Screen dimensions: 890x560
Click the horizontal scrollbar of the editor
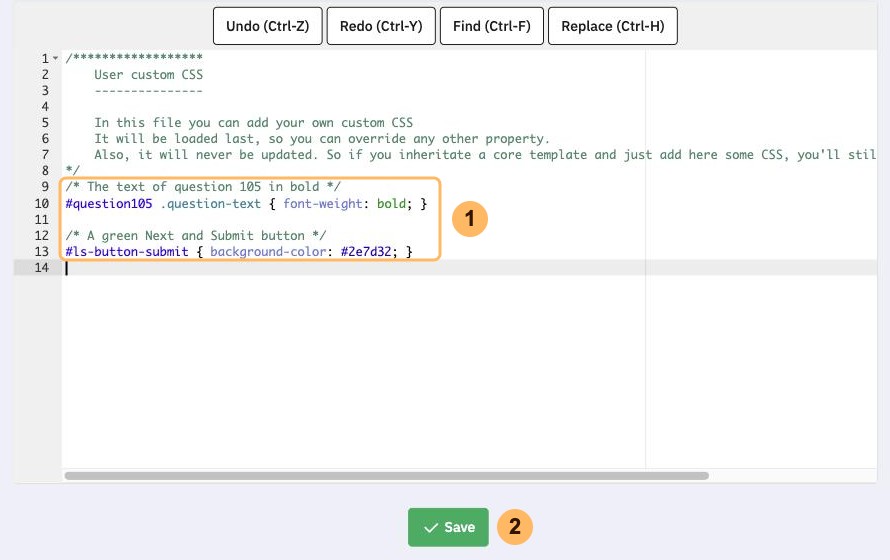pos(387,475)
